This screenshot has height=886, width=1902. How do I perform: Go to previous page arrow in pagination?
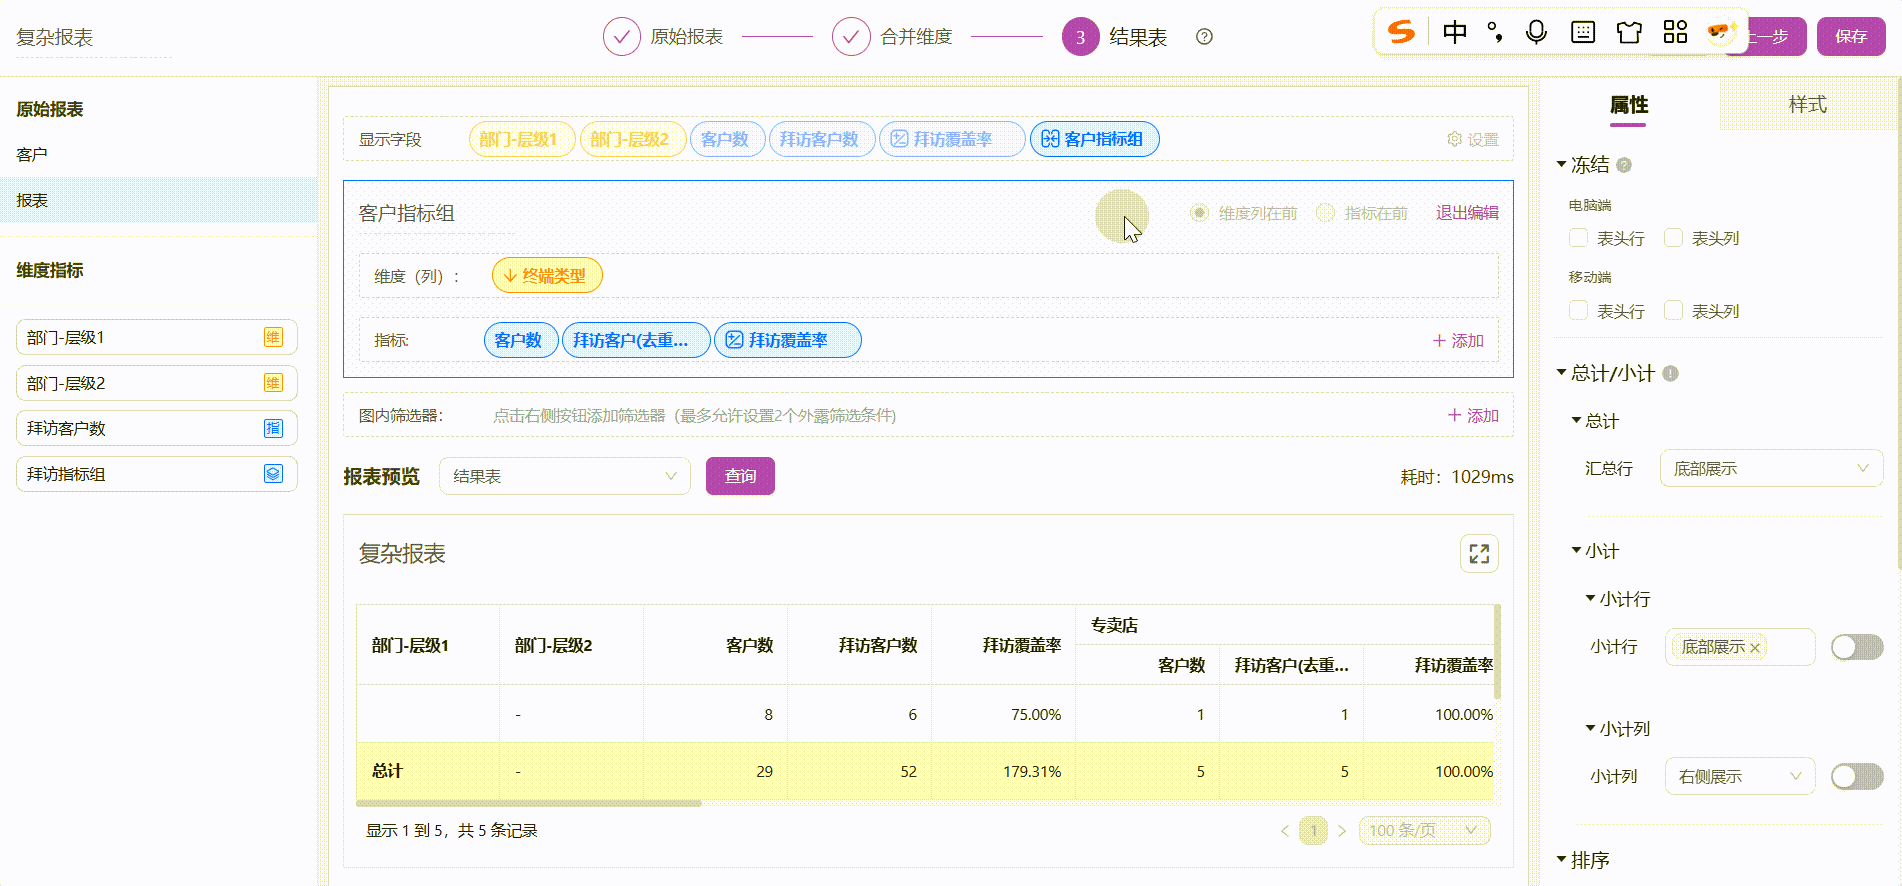coord(1285,831)
